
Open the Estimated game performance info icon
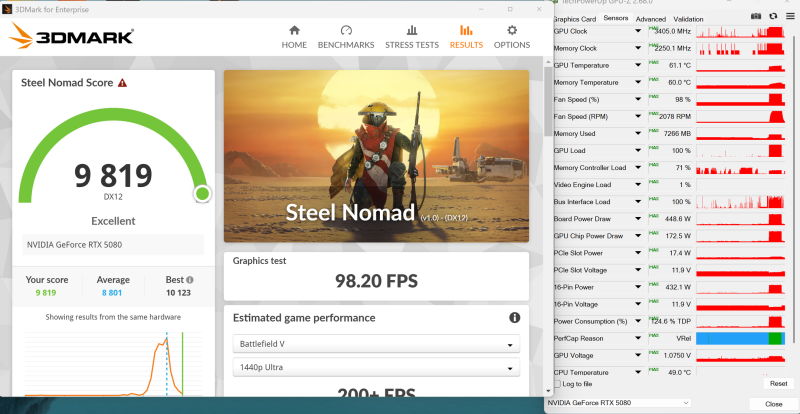tap(514, 318)
